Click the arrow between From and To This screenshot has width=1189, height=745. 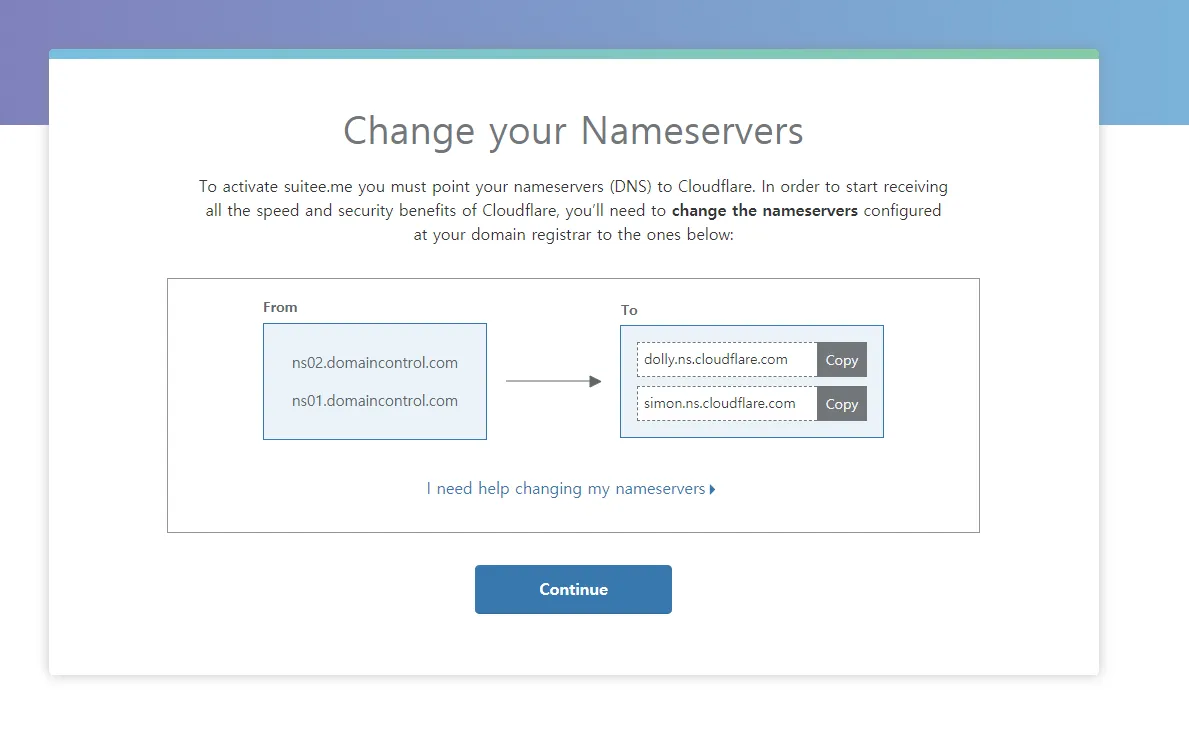[553, 381]
